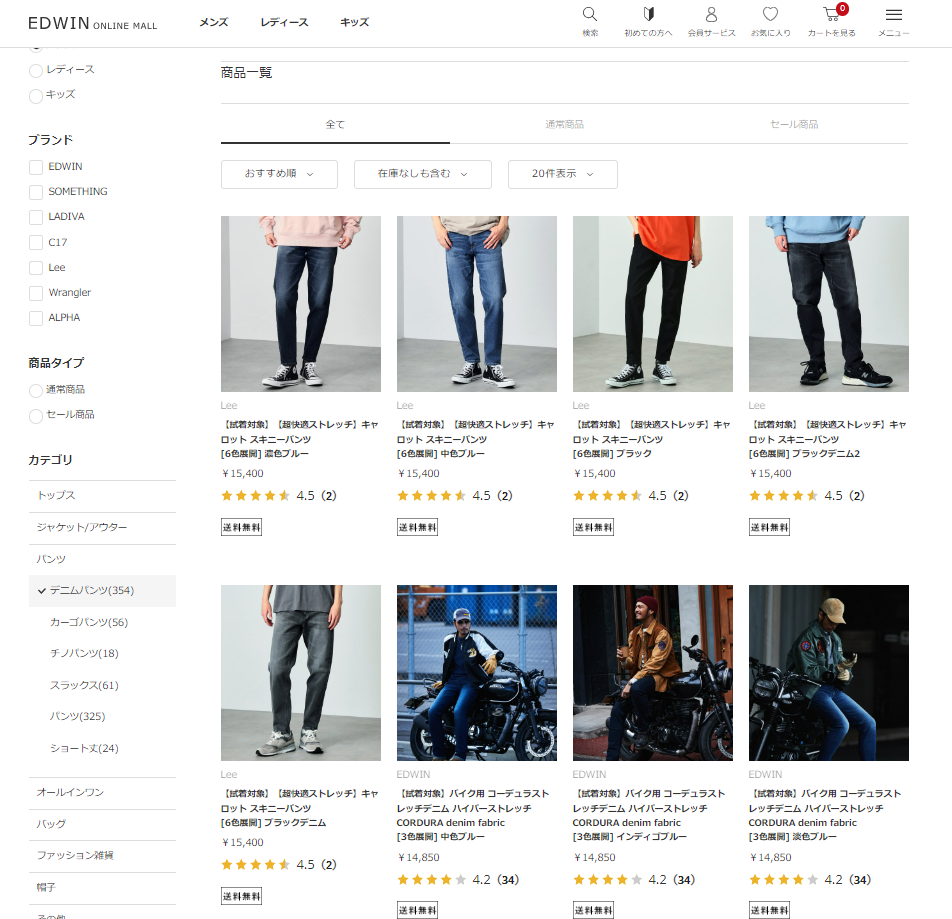The height and width of the screenshot is (919, 952).
Task: Switch to the 通常商品 tab
Action: point(564,125)
